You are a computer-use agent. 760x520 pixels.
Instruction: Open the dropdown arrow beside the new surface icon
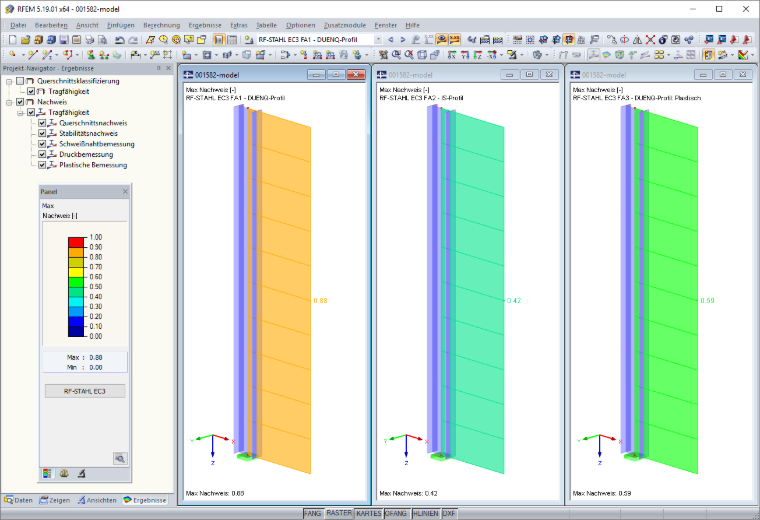pos(196,55)
